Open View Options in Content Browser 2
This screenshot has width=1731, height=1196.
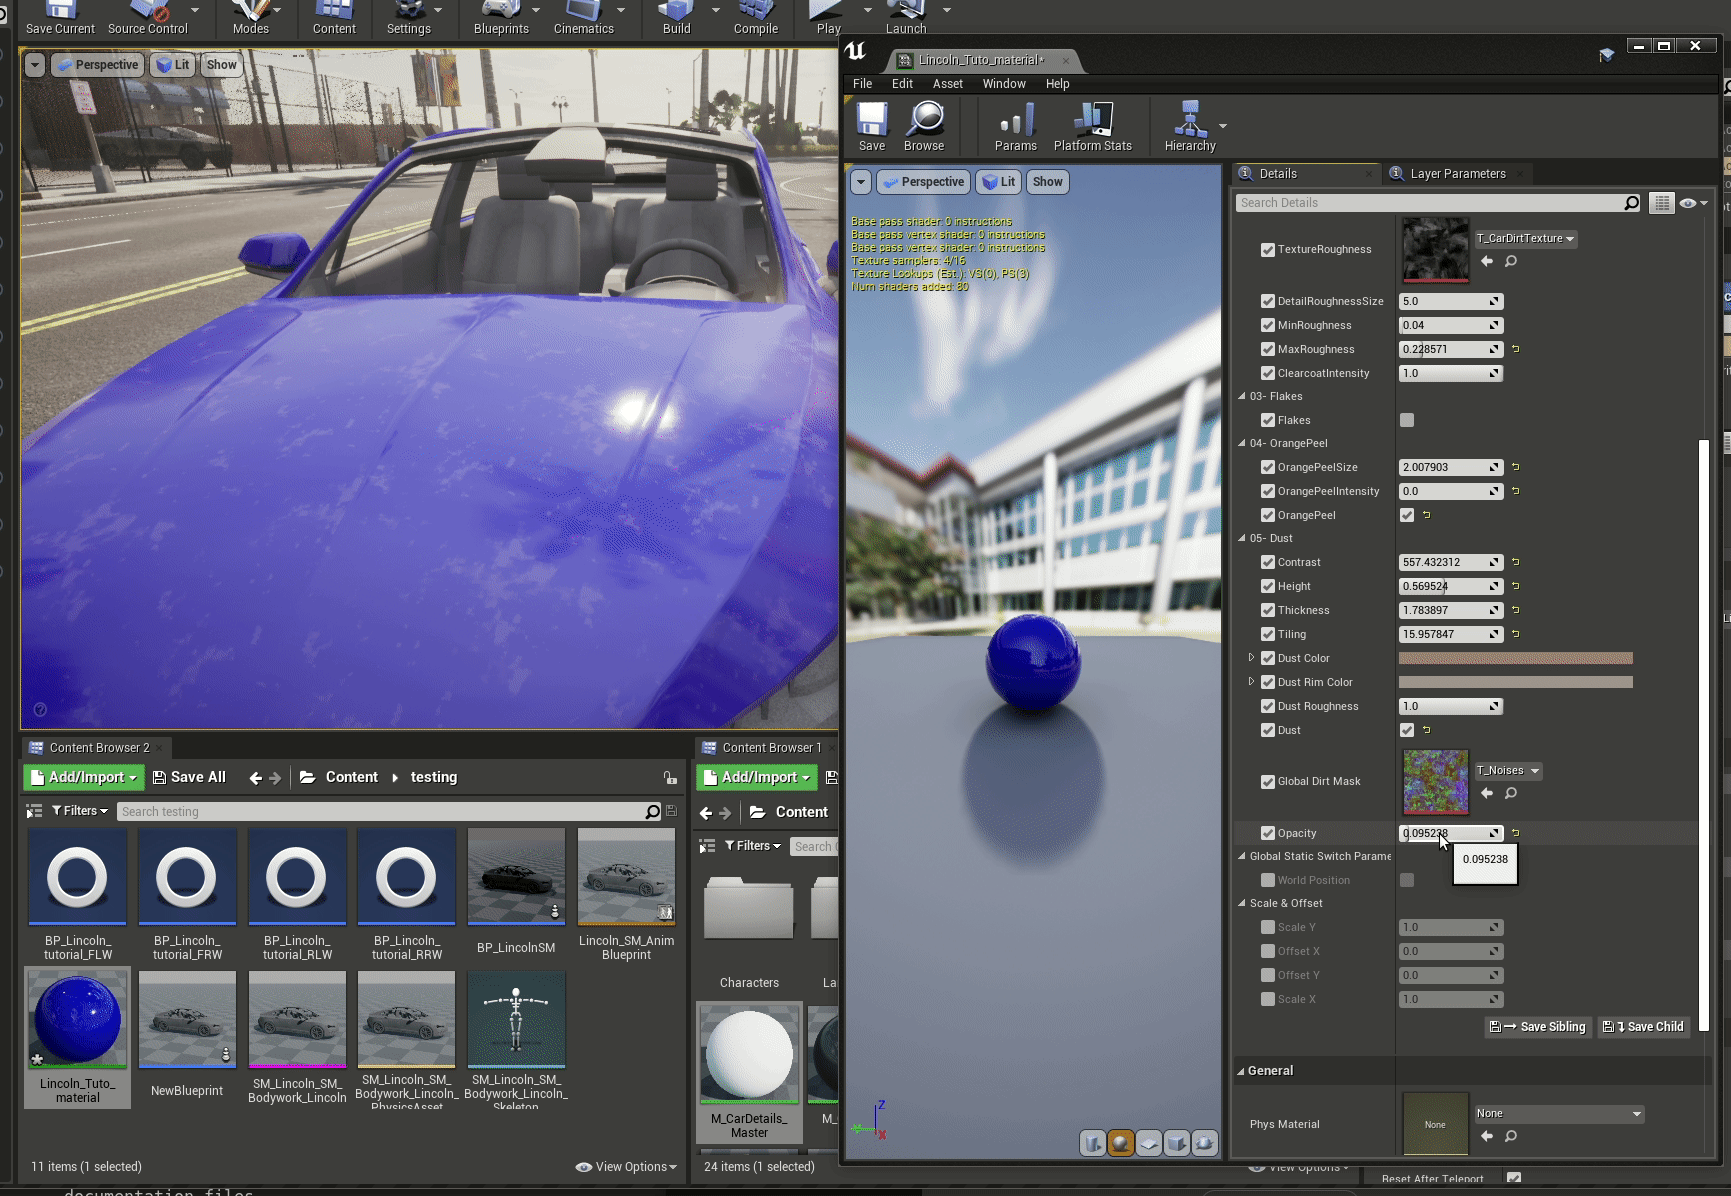[x=627, y=1167]
